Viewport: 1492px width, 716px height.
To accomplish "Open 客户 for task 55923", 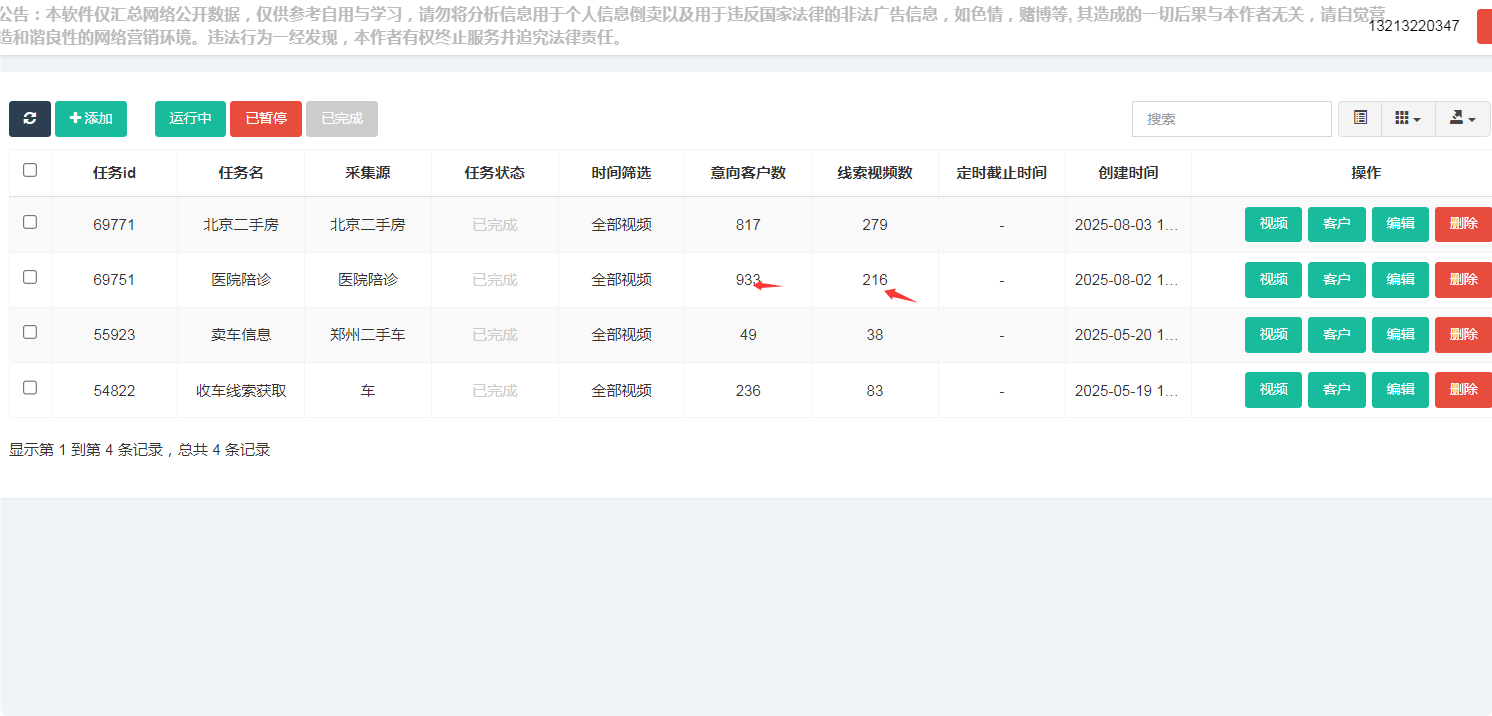I will pos(1337,335).
